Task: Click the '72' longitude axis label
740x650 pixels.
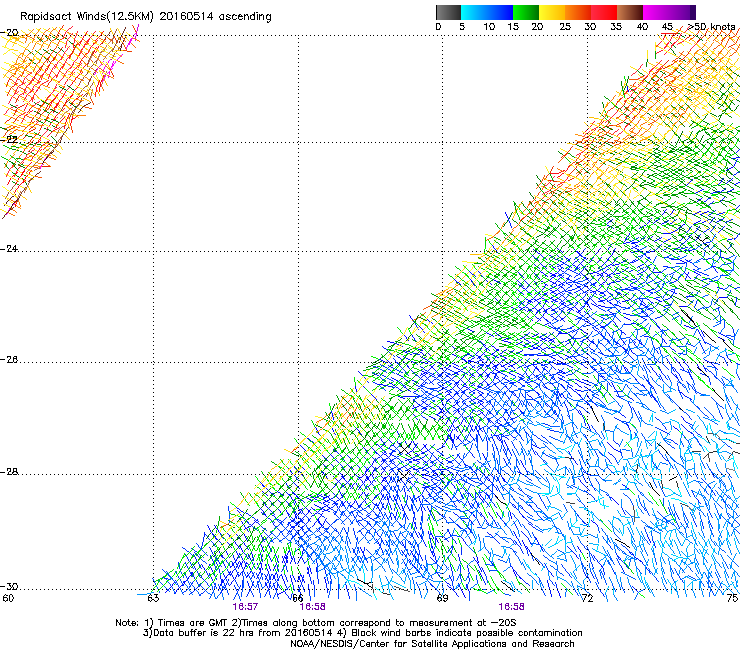Action: click(x=587, y=599)
